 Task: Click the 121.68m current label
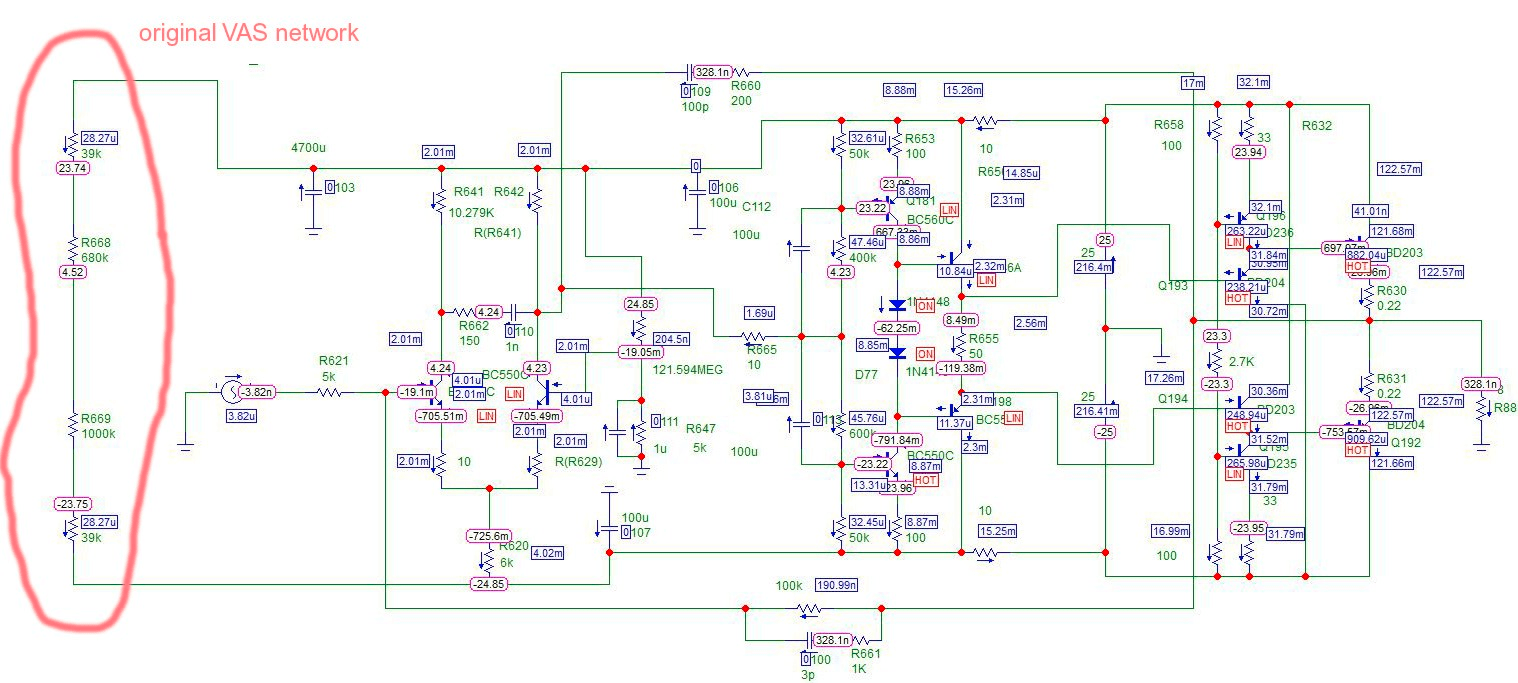[x=1393, y=231]
